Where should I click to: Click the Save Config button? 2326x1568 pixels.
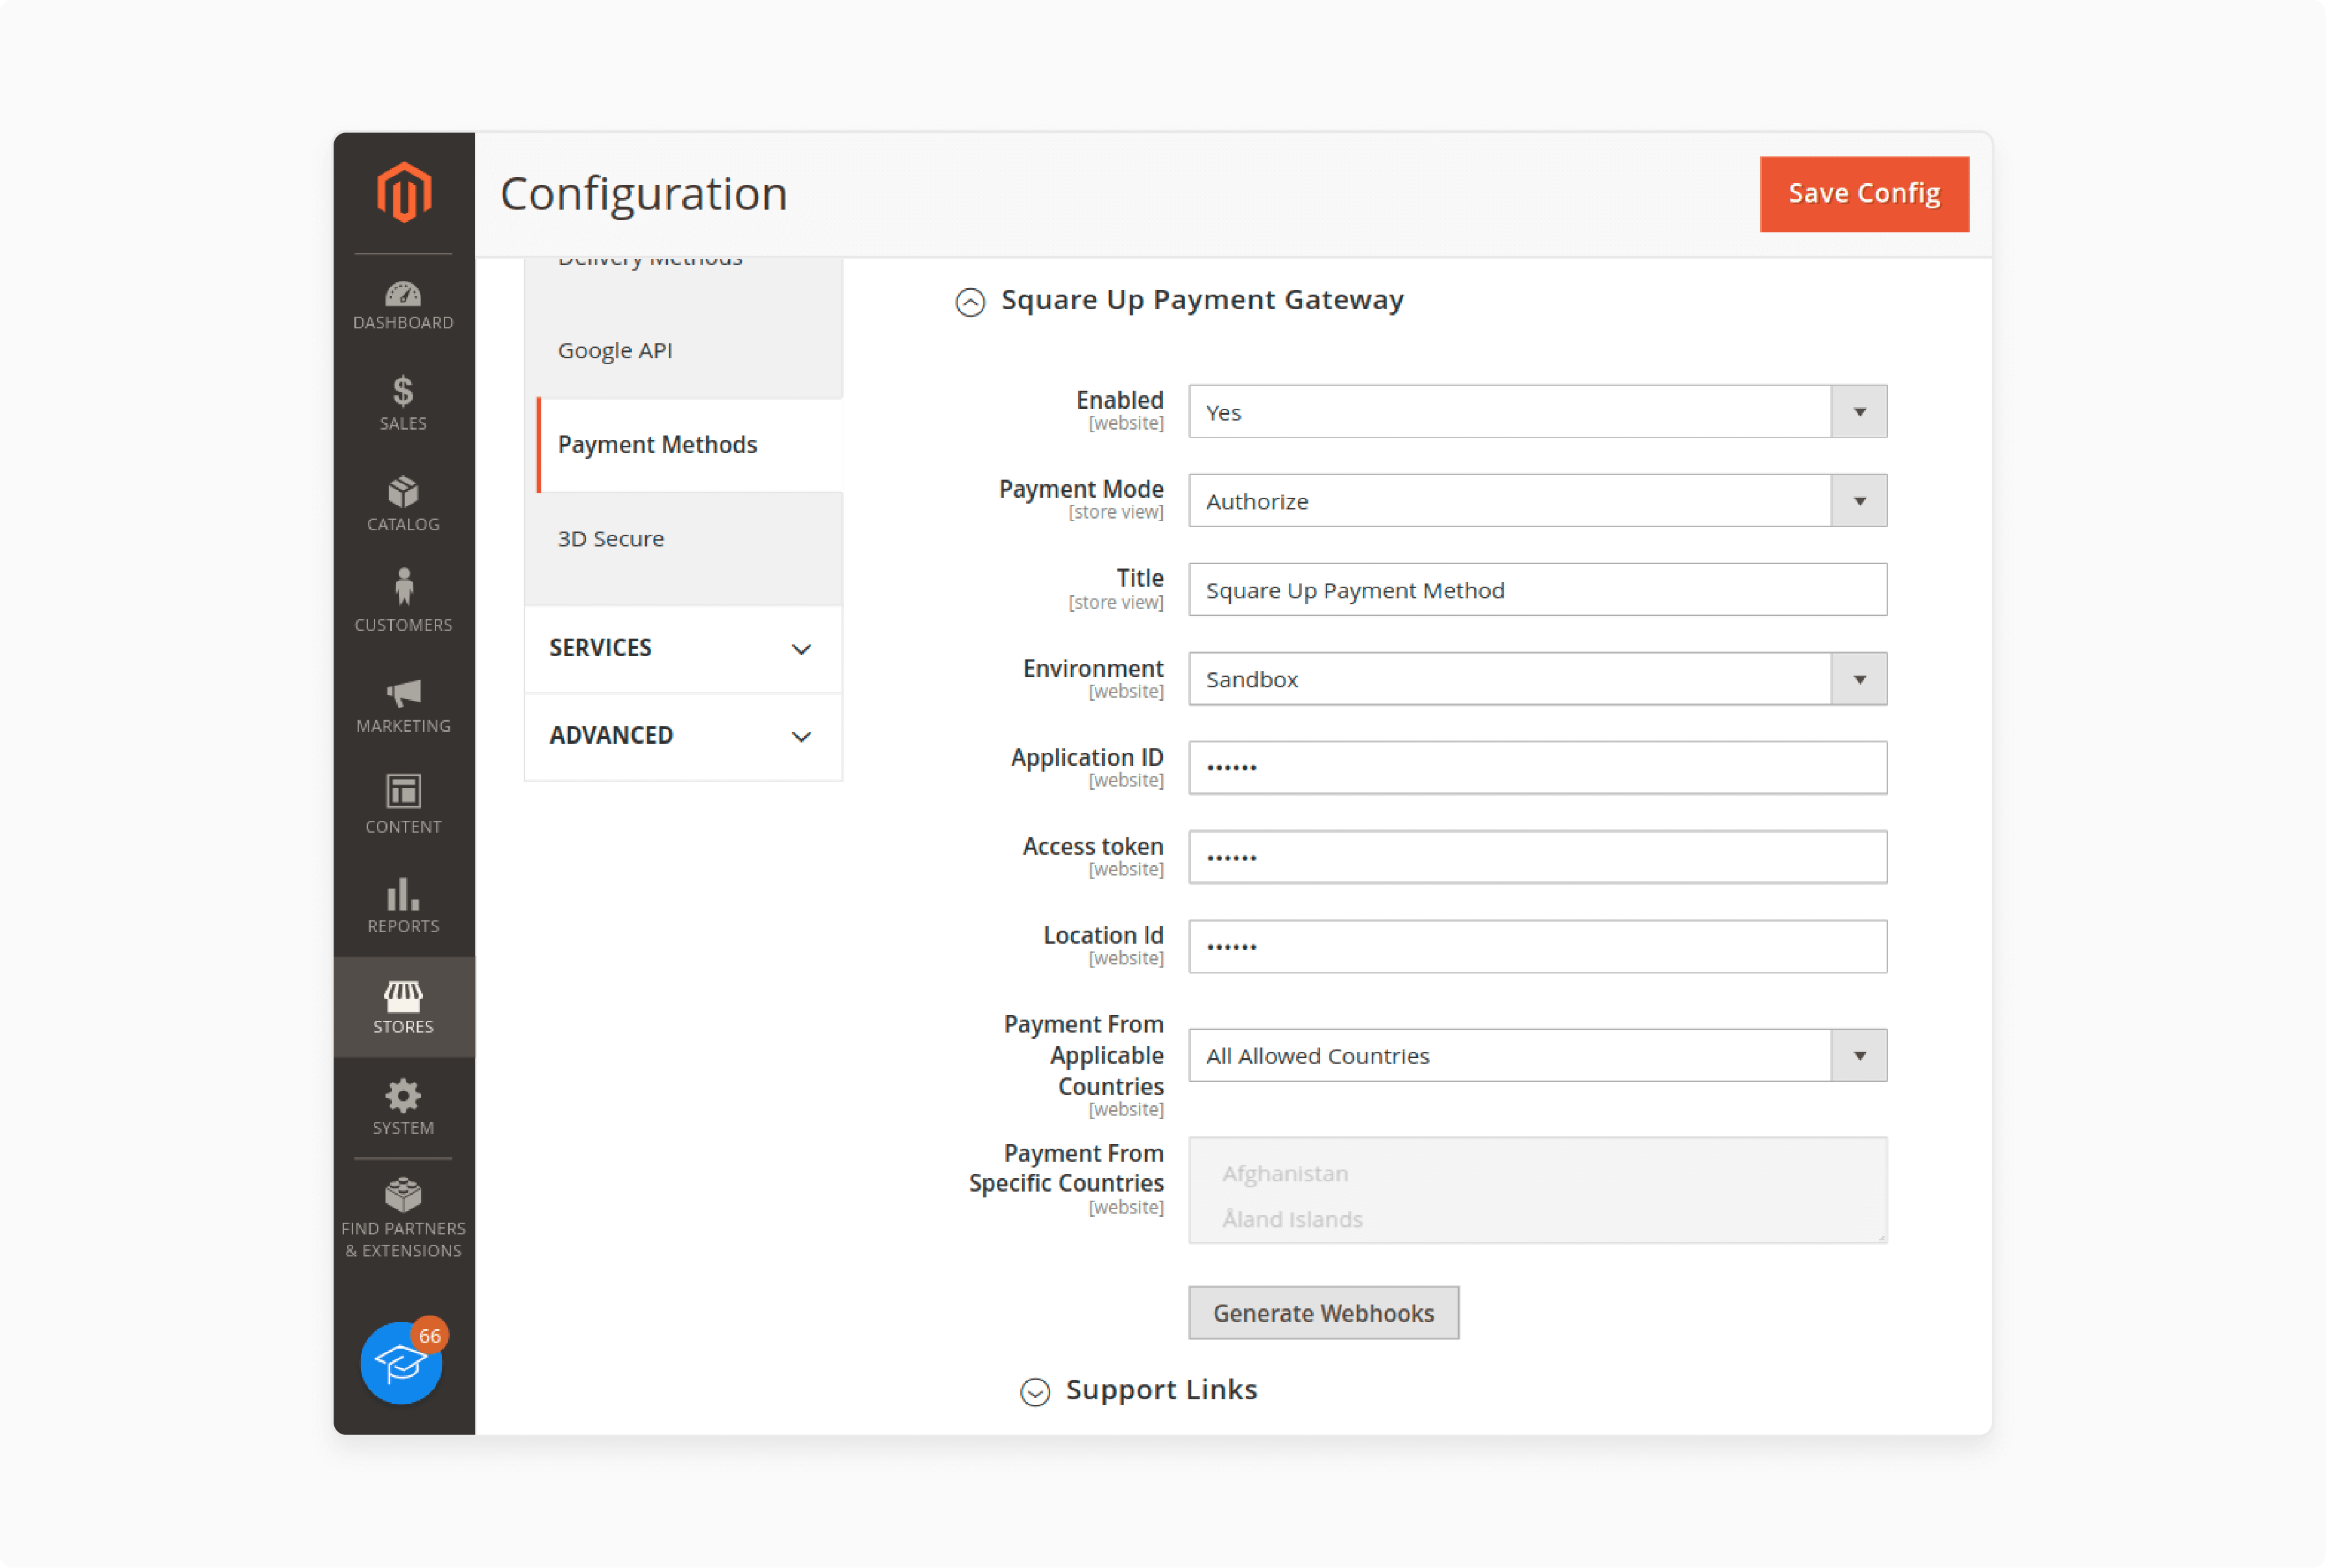click(1864, 193)
